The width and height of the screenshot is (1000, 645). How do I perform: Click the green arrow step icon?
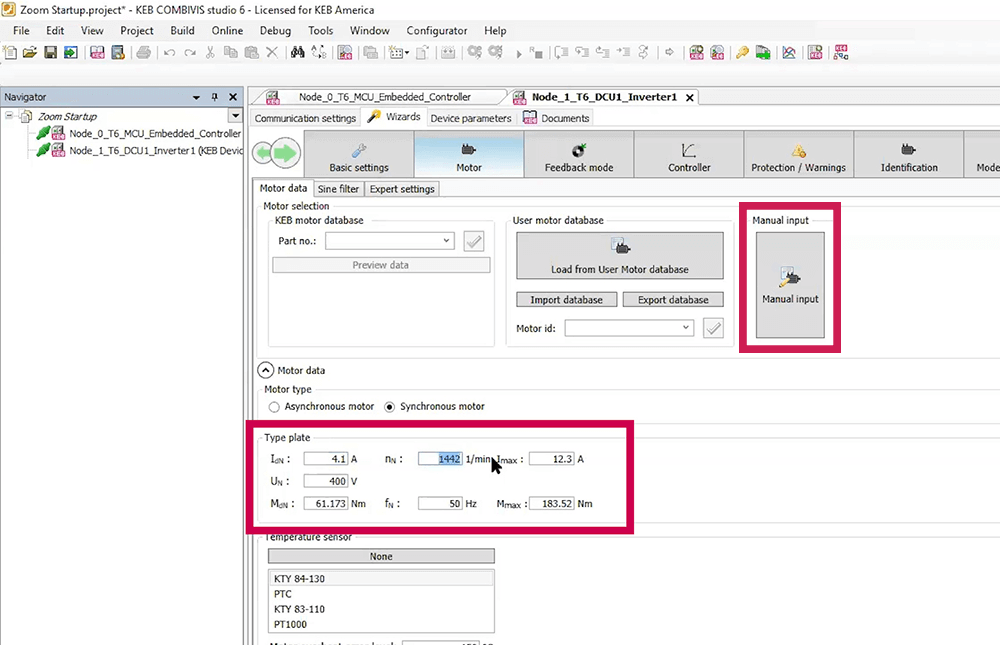(763, 52)
